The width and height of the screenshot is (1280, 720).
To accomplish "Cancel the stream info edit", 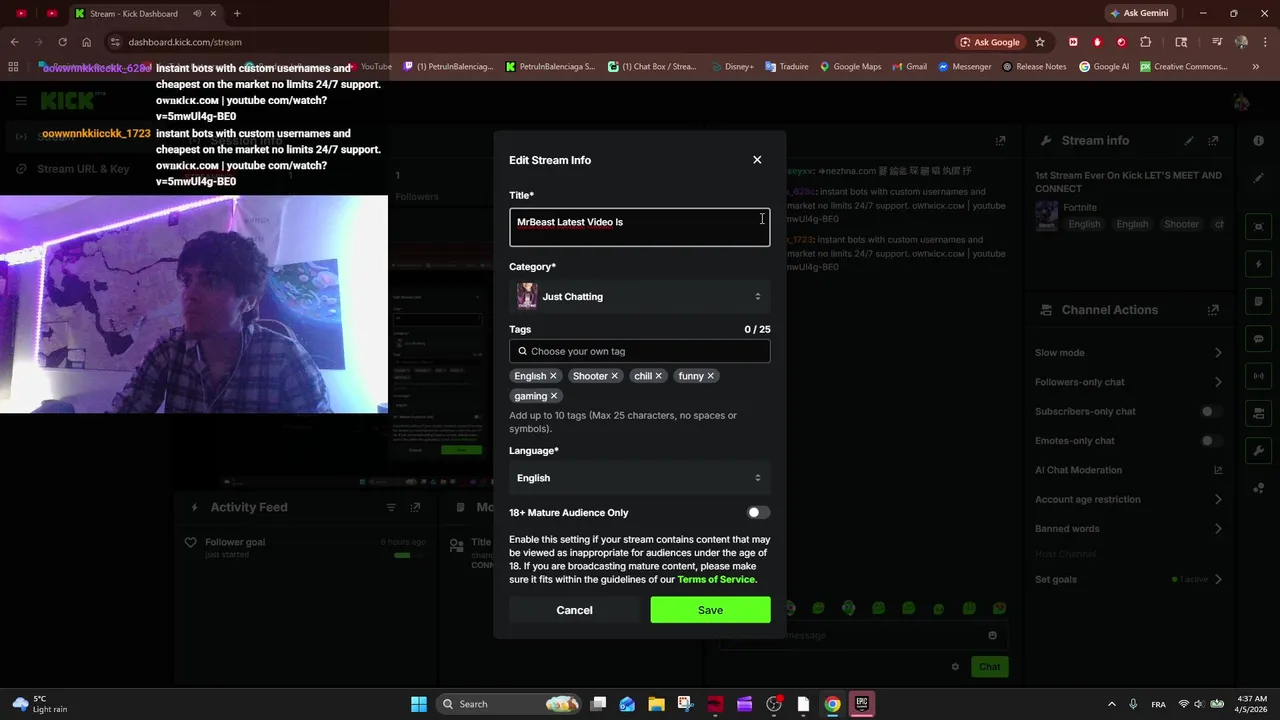I will point(574,610).
